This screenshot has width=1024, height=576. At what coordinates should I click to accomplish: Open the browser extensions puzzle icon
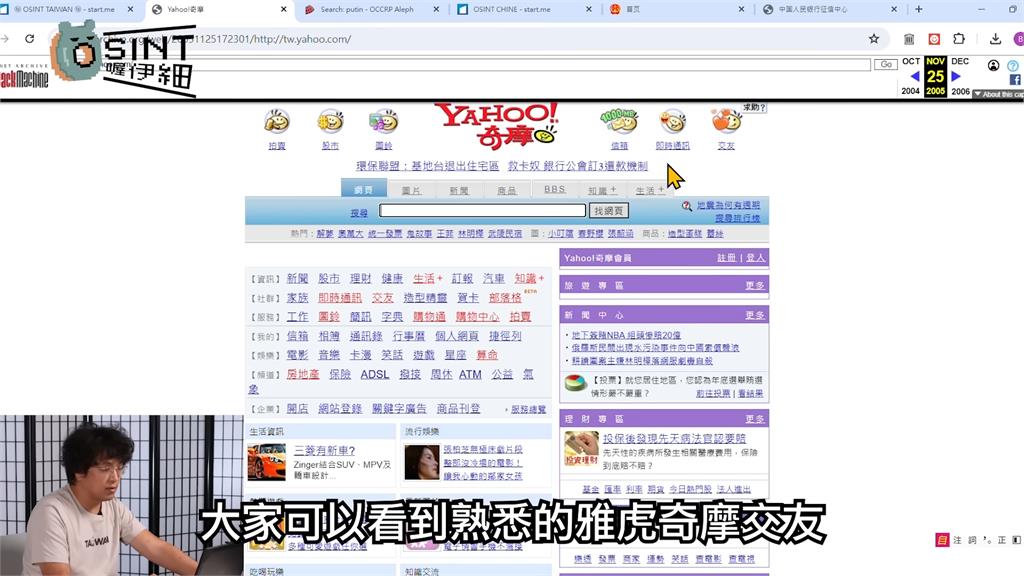pyautogui.click(x=959, y=39)
